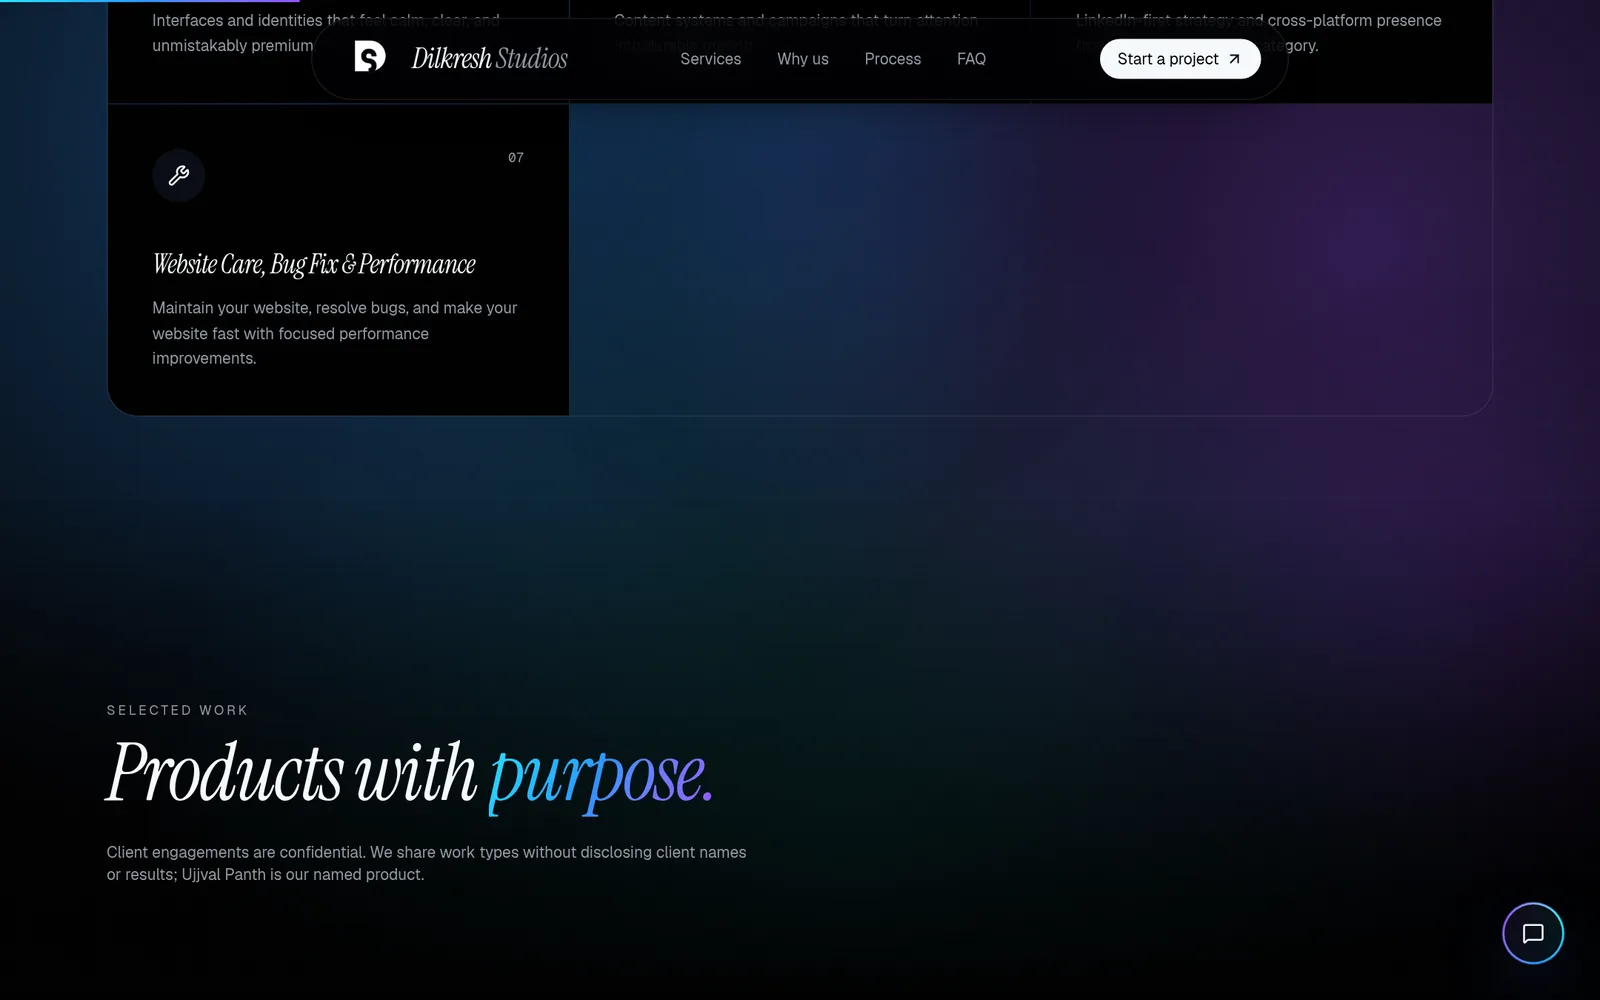Select the Website Care, Bug Fix & Performance heading

point(314,264)
